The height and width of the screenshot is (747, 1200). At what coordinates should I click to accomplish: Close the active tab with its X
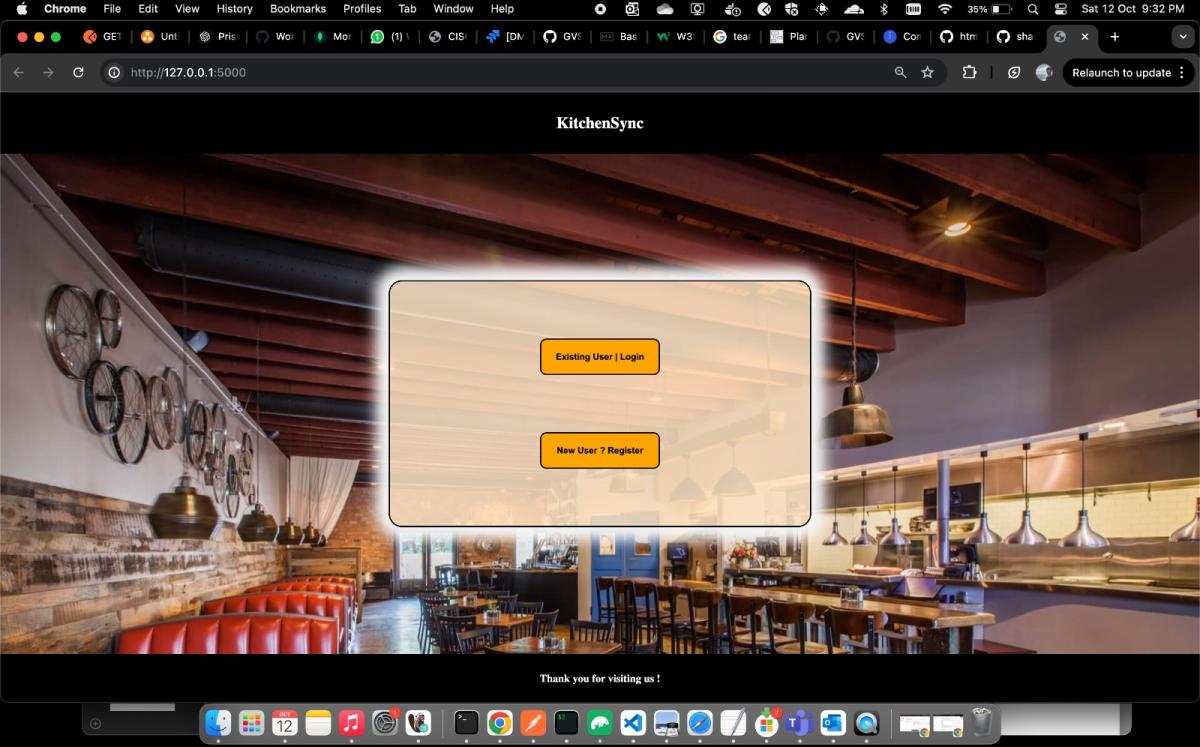1085,37
